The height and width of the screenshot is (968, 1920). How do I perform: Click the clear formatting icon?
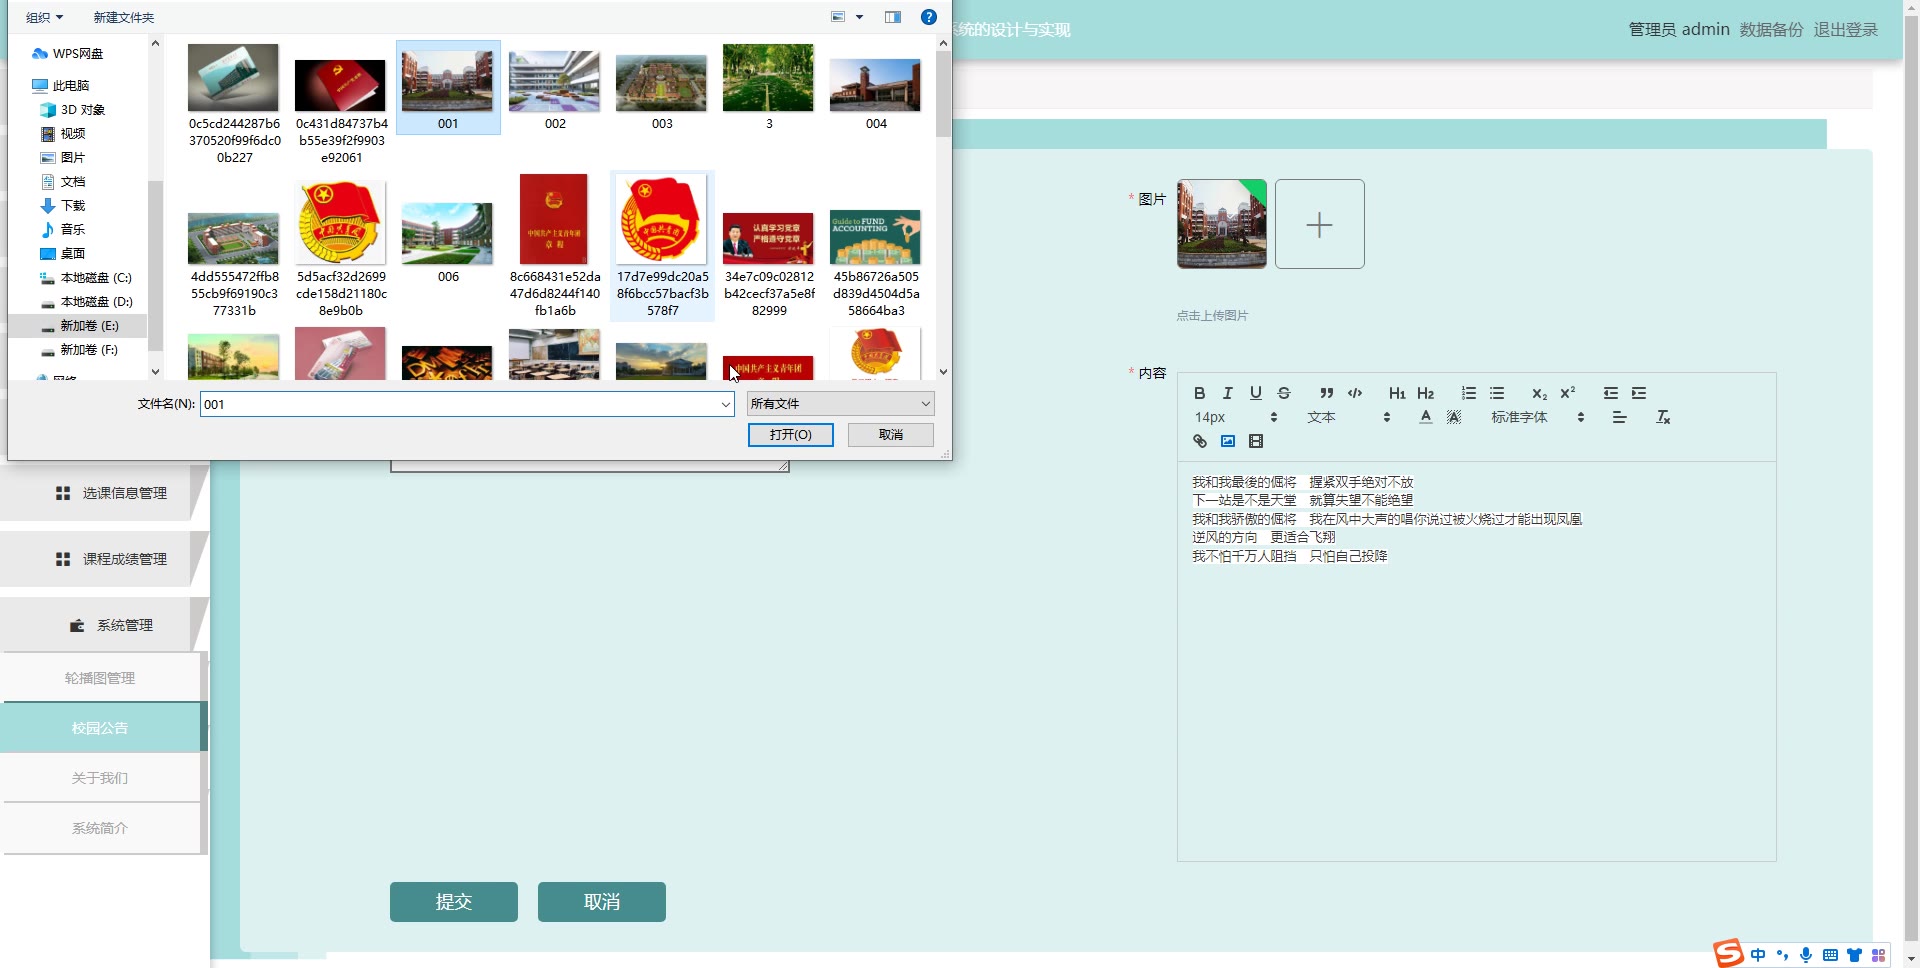(x=1662, y=417)
